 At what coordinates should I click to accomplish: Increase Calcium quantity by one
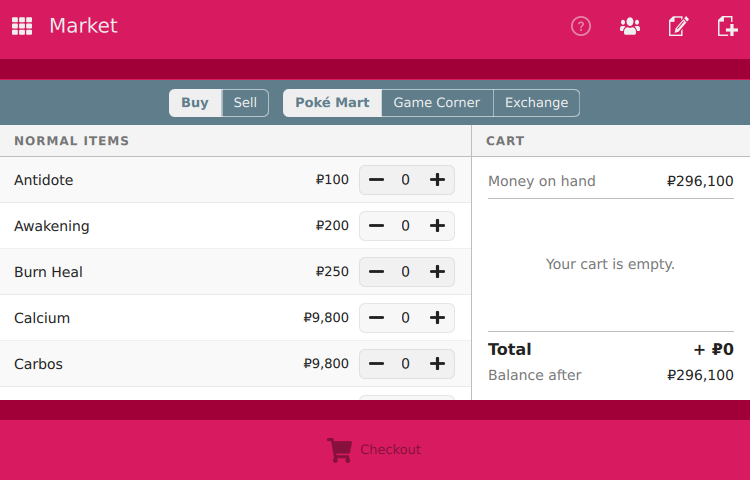(x=437, y=317)
